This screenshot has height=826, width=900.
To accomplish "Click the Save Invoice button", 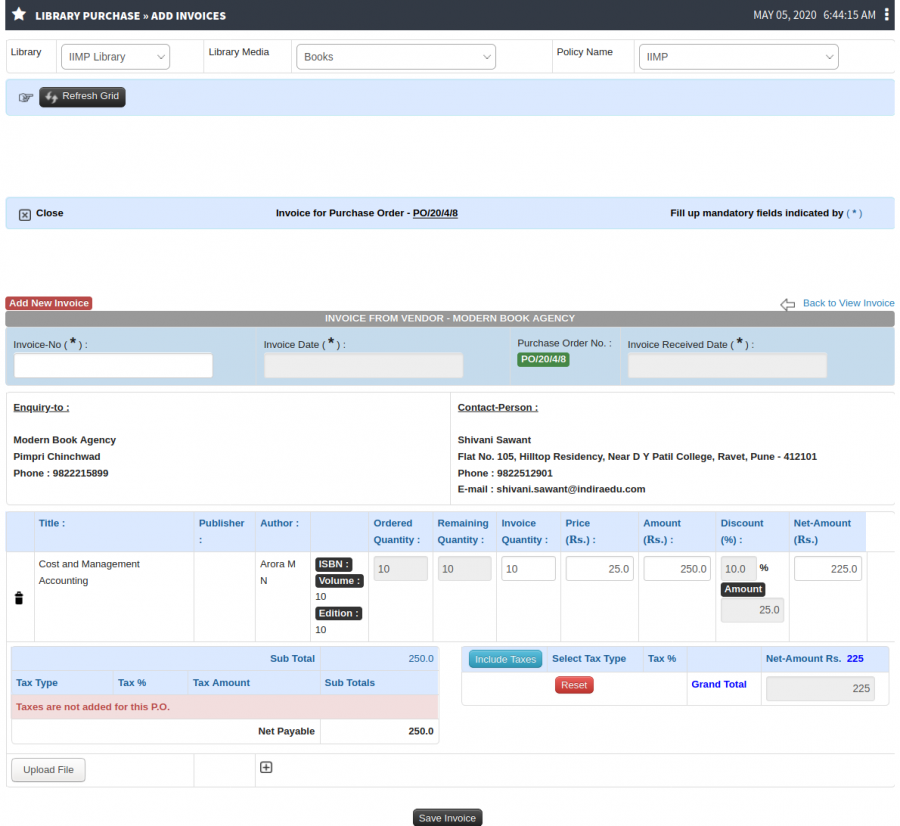I will pos(447,817).
